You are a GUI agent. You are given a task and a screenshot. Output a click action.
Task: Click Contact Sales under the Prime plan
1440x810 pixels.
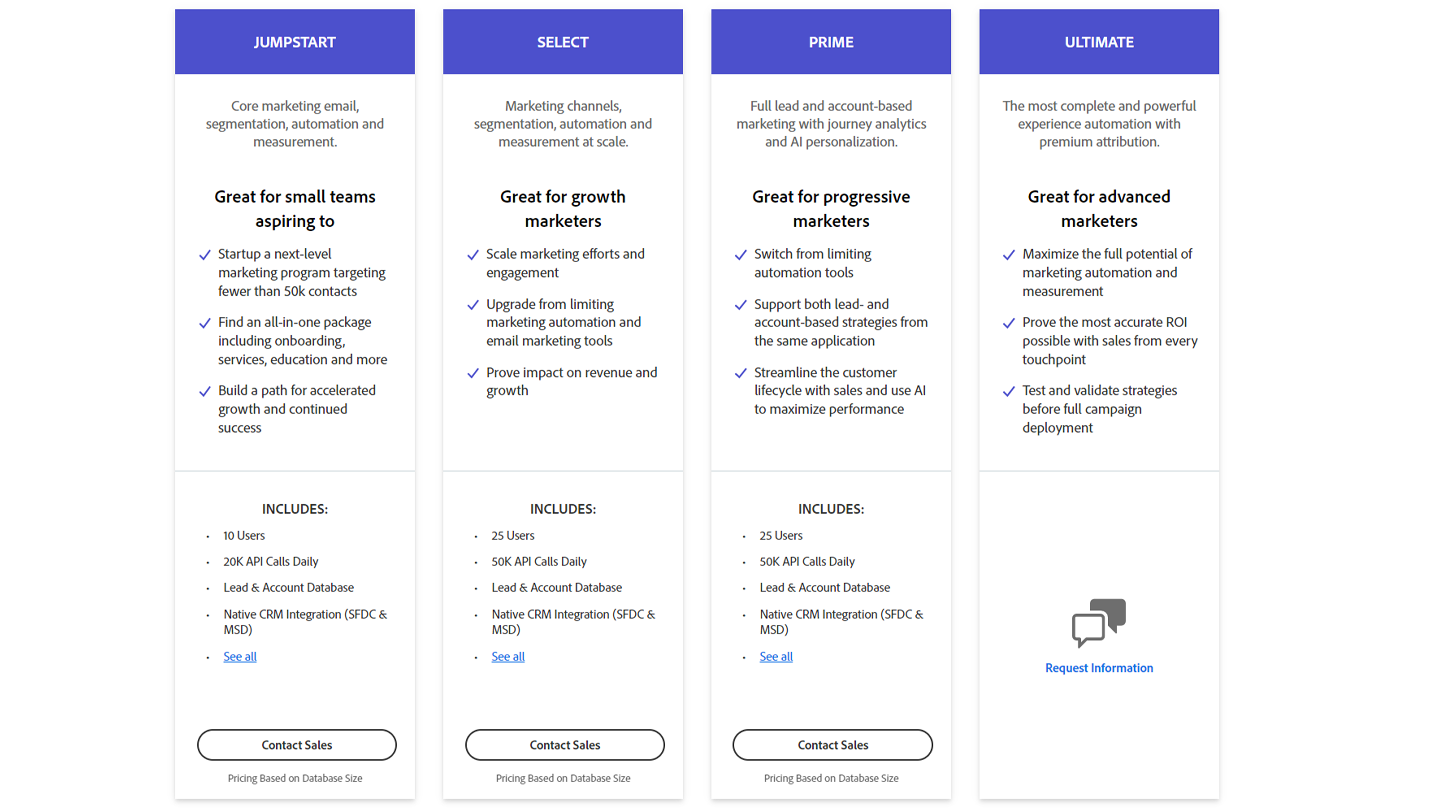(x=831, y=745)
